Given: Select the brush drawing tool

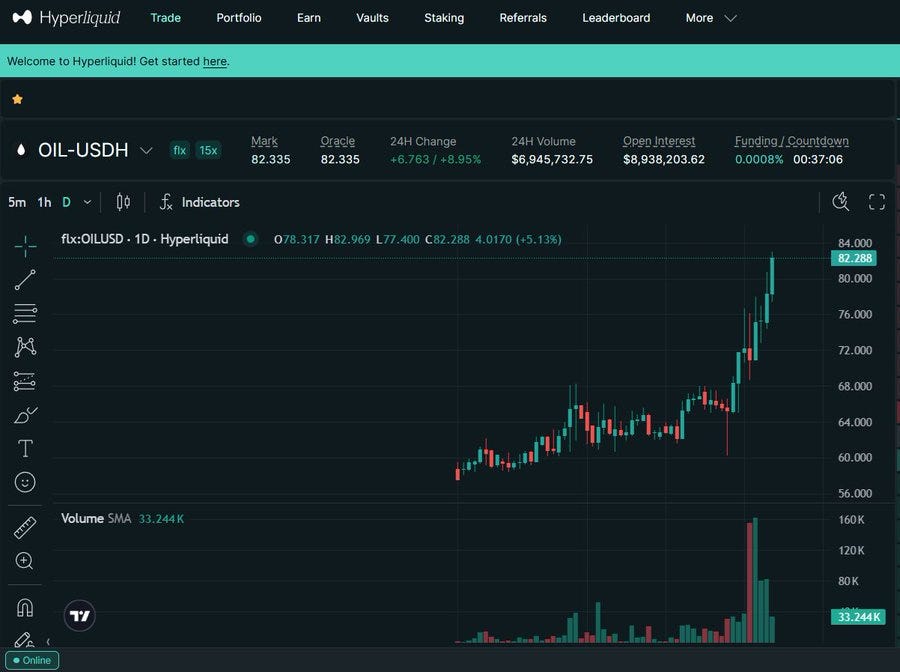Looking at the screenshot, I should click(25, 414).
